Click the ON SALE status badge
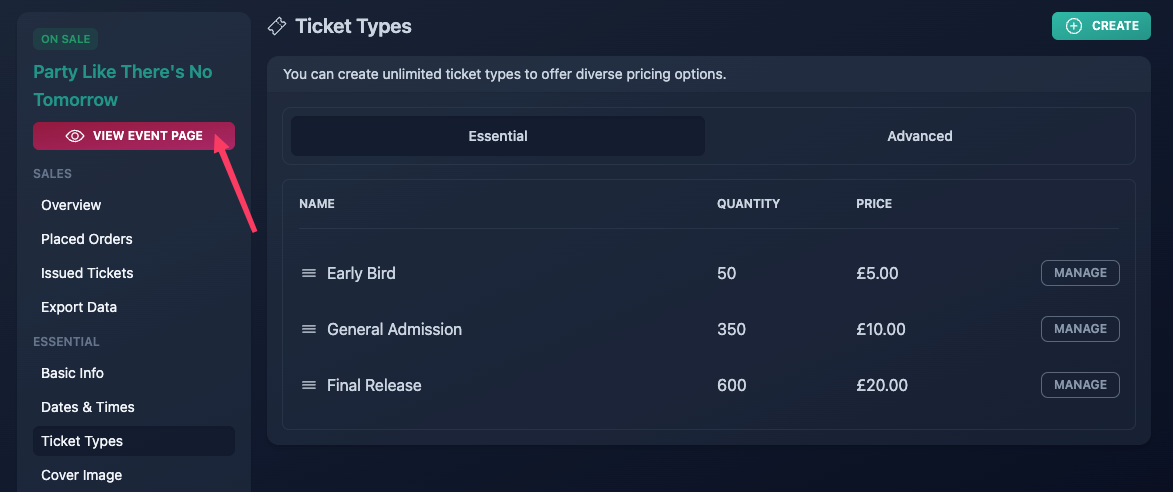The image size is (1173, 492). [x=65, y=40]
